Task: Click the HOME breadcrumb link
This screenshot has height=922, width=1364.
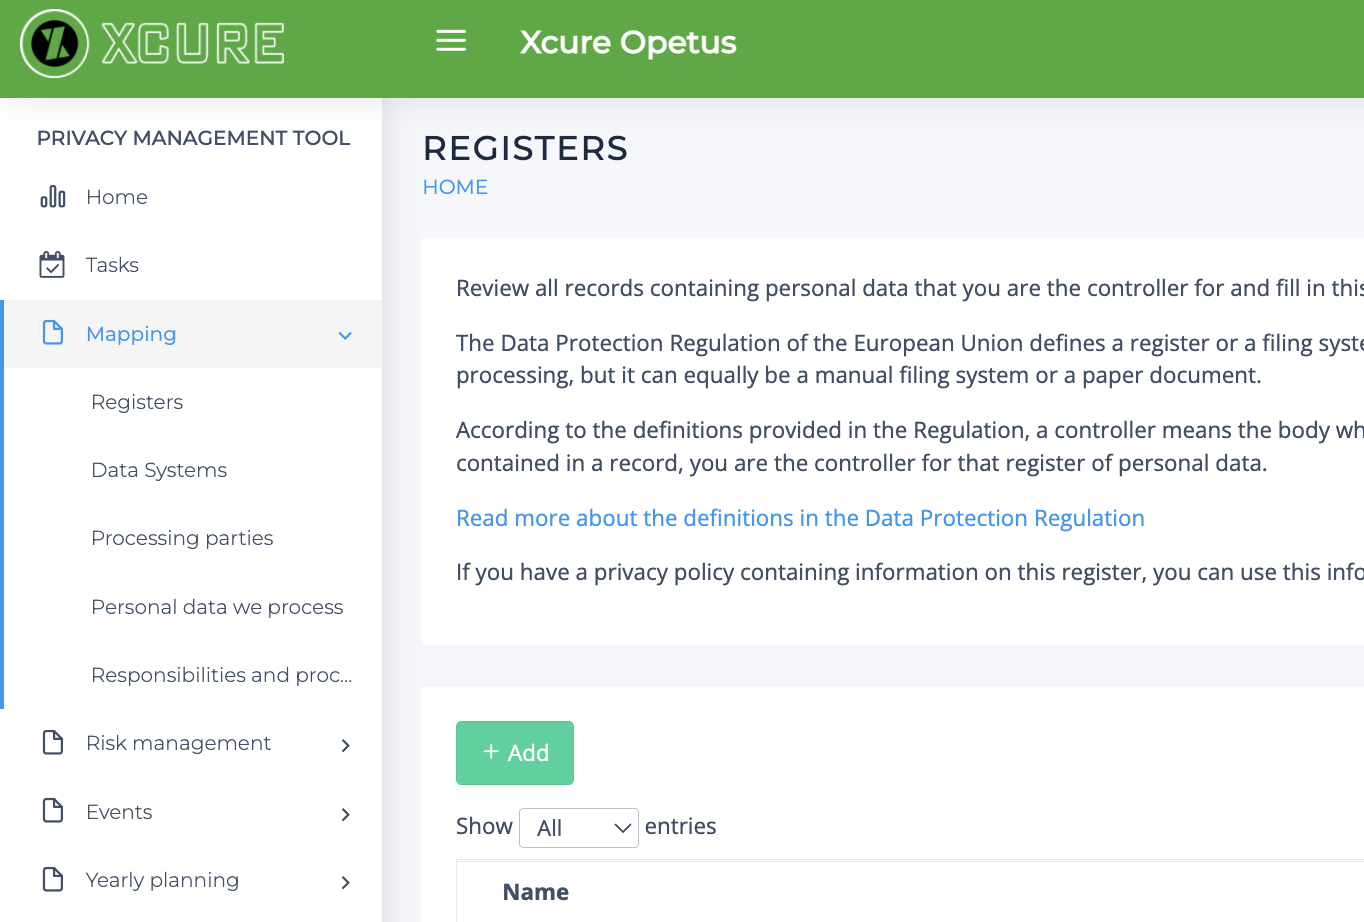Action: click(455, 187)
